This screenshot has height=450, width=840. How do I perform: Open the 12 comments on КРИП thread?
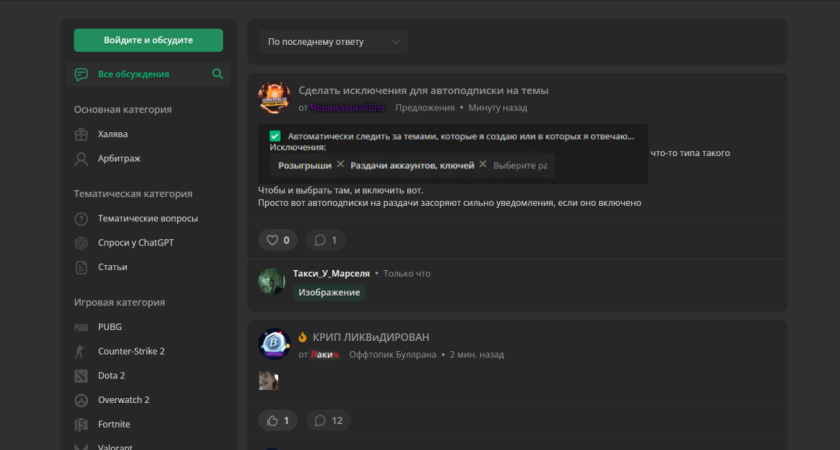point(328,421)
